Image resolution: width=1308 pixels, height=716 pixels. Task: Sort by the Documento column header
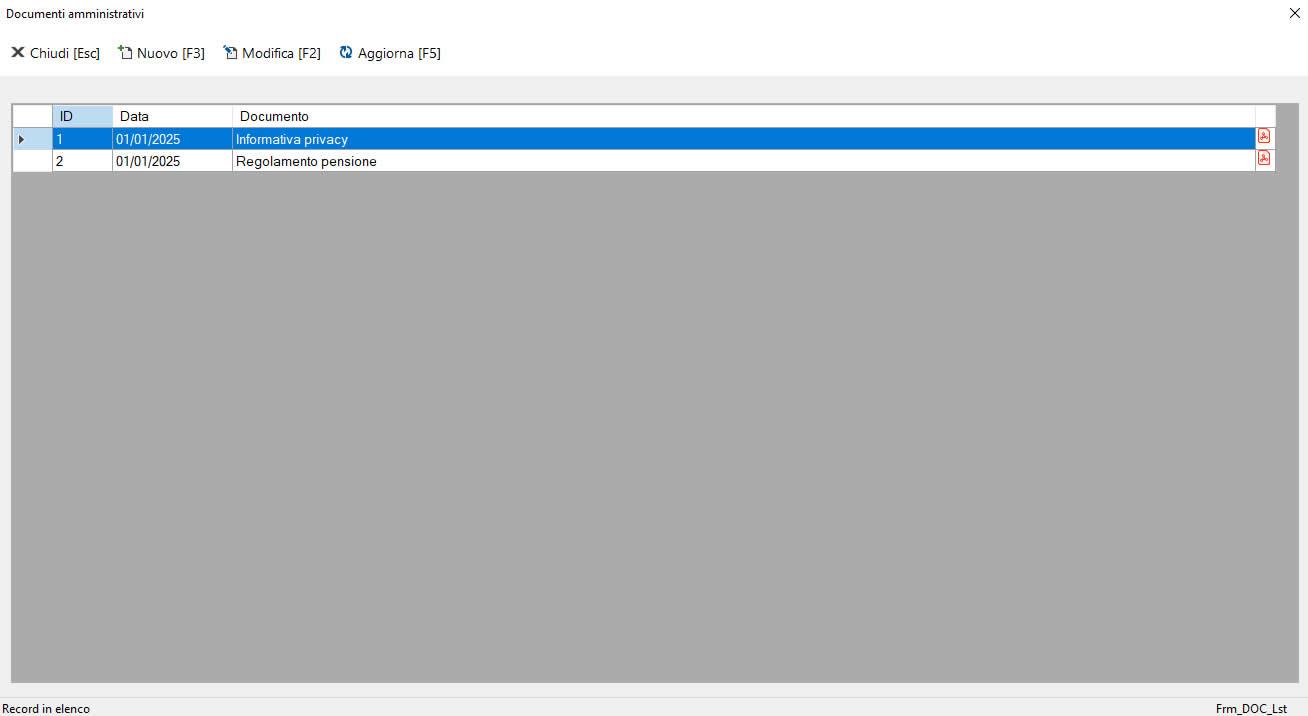pyautogui.click(x=743, y=116)
